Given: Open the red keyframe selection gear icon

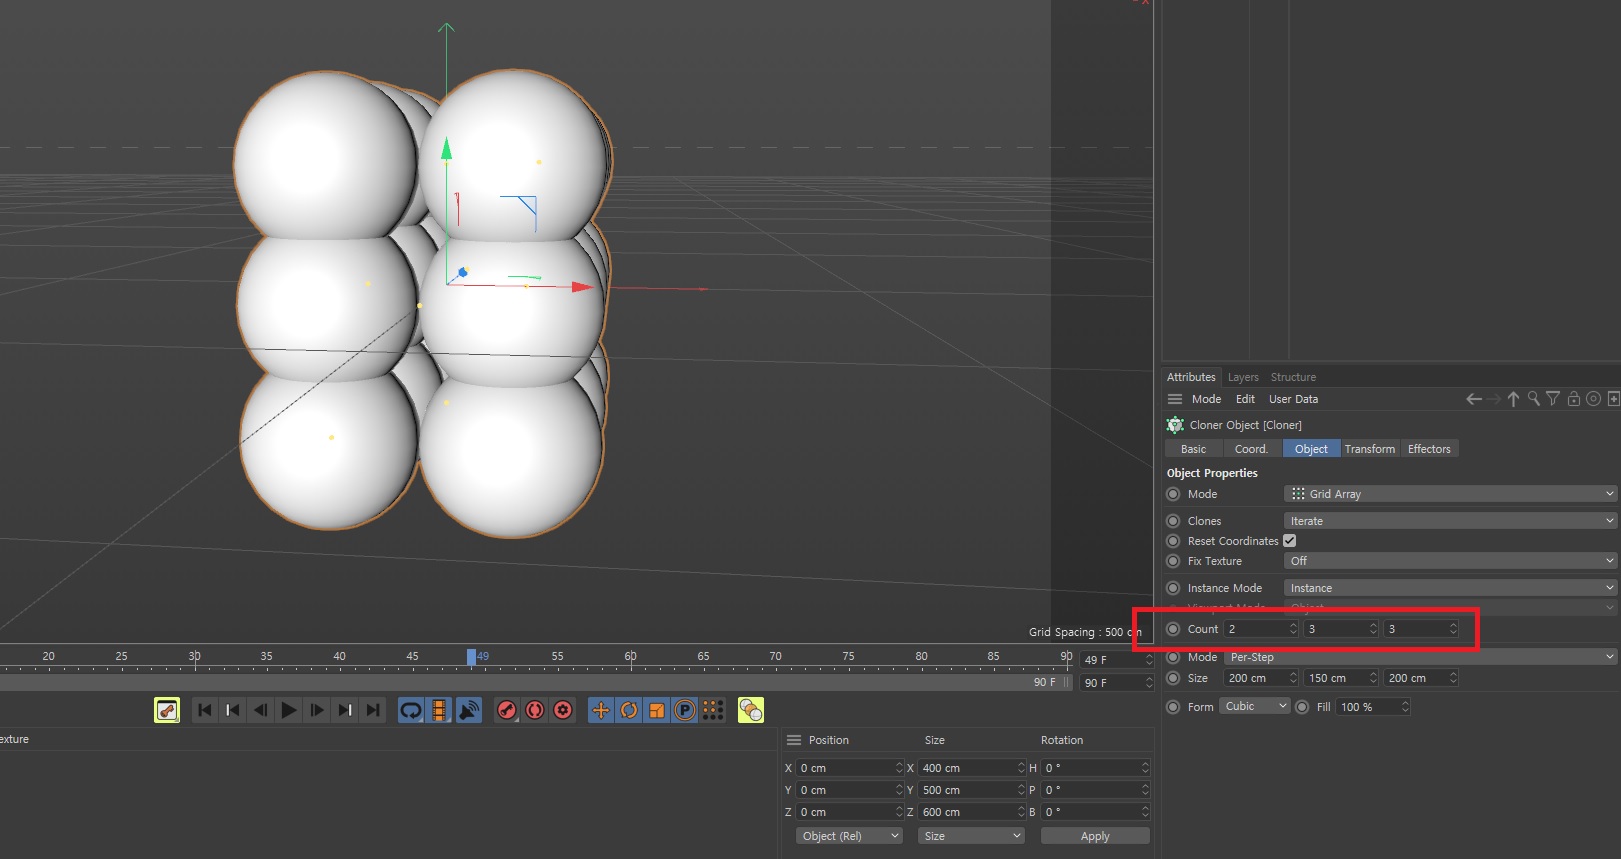Looking at the screenshot, I should point(563,710).
